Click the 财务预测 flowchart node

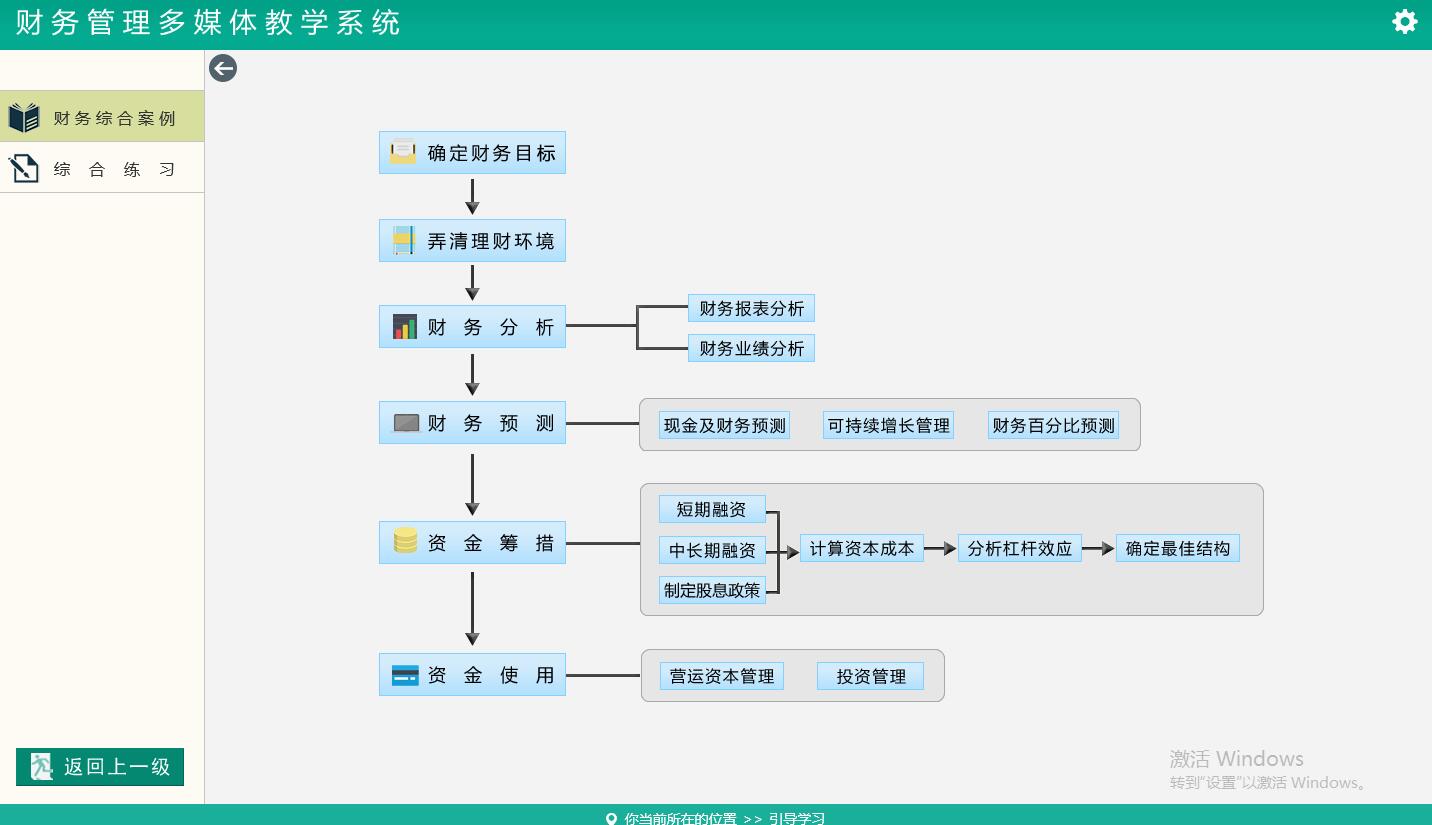click(x=472, y=423)
